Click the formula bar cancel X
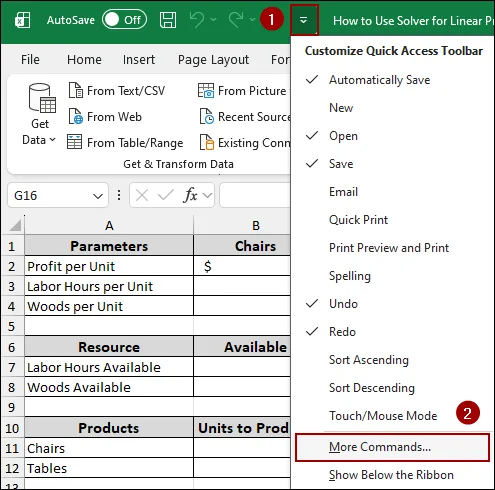Screen dimensions: 495x490 [142, 195]
